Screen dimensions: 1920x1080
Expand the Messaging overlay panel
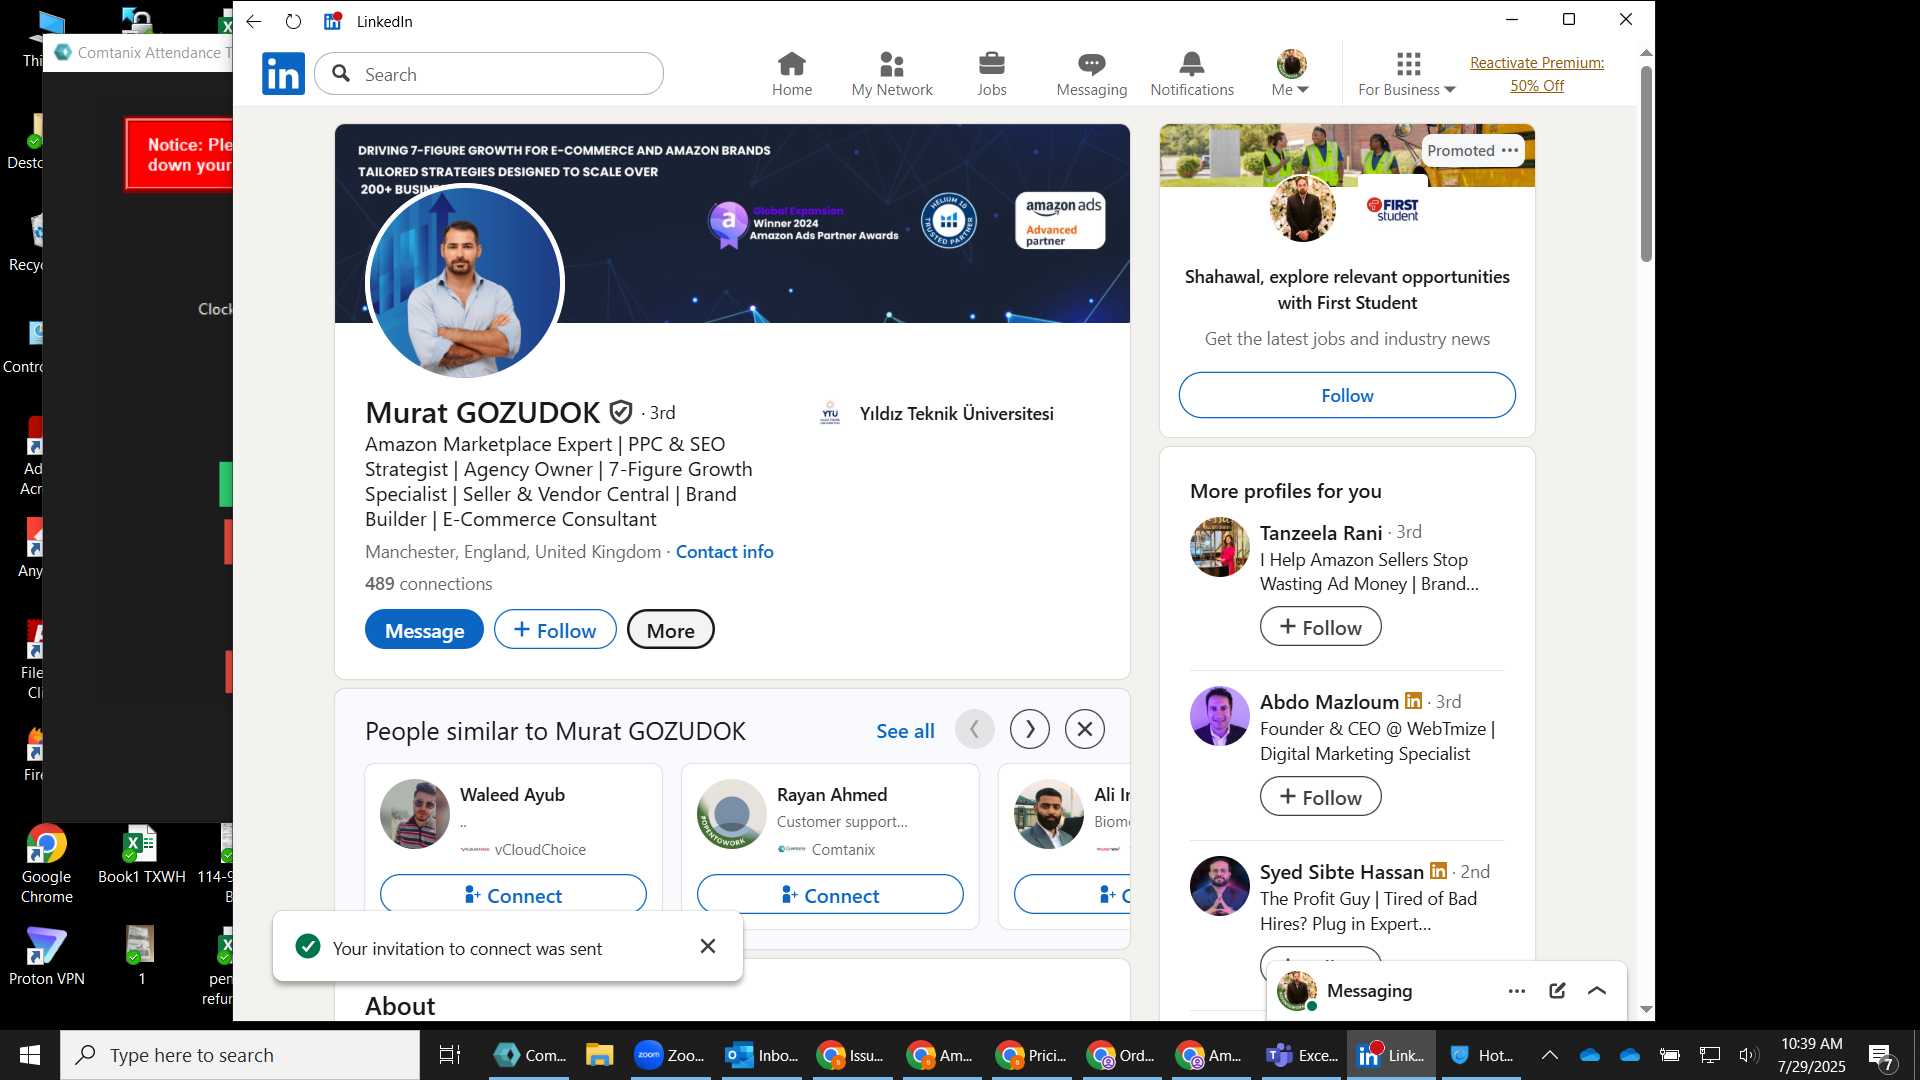(1597, 991)
